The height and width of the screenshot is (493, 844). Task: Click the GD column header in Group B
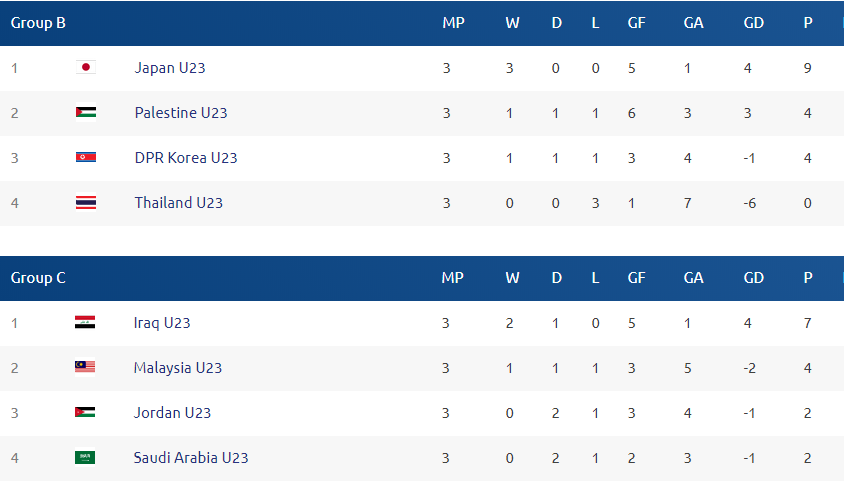pos(754,23)
